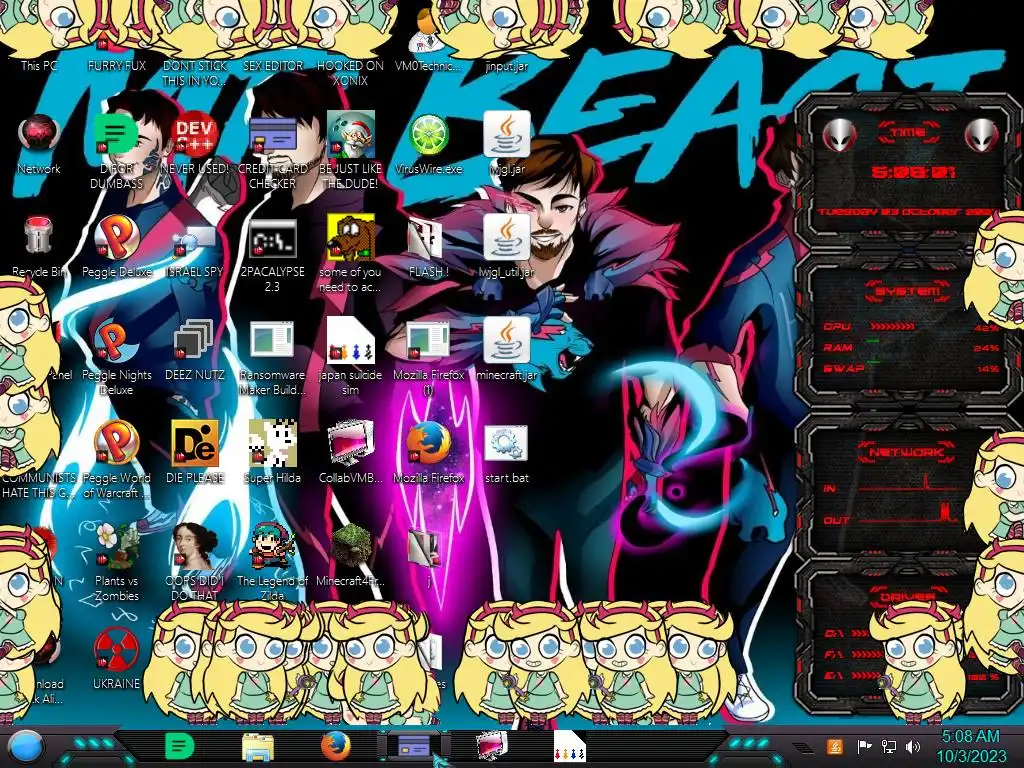Open the DIE PLEASE icon
Screen dimensions: 1024x768
pyautogui.click(x=195, y=452)
